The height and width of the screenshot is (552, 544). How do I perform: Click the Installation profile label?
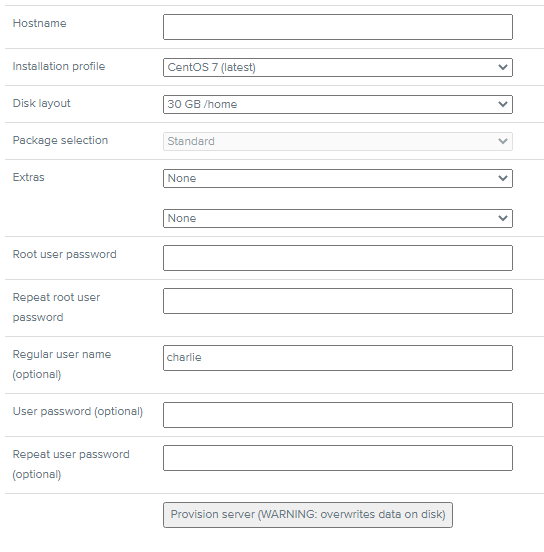point(59,67)
